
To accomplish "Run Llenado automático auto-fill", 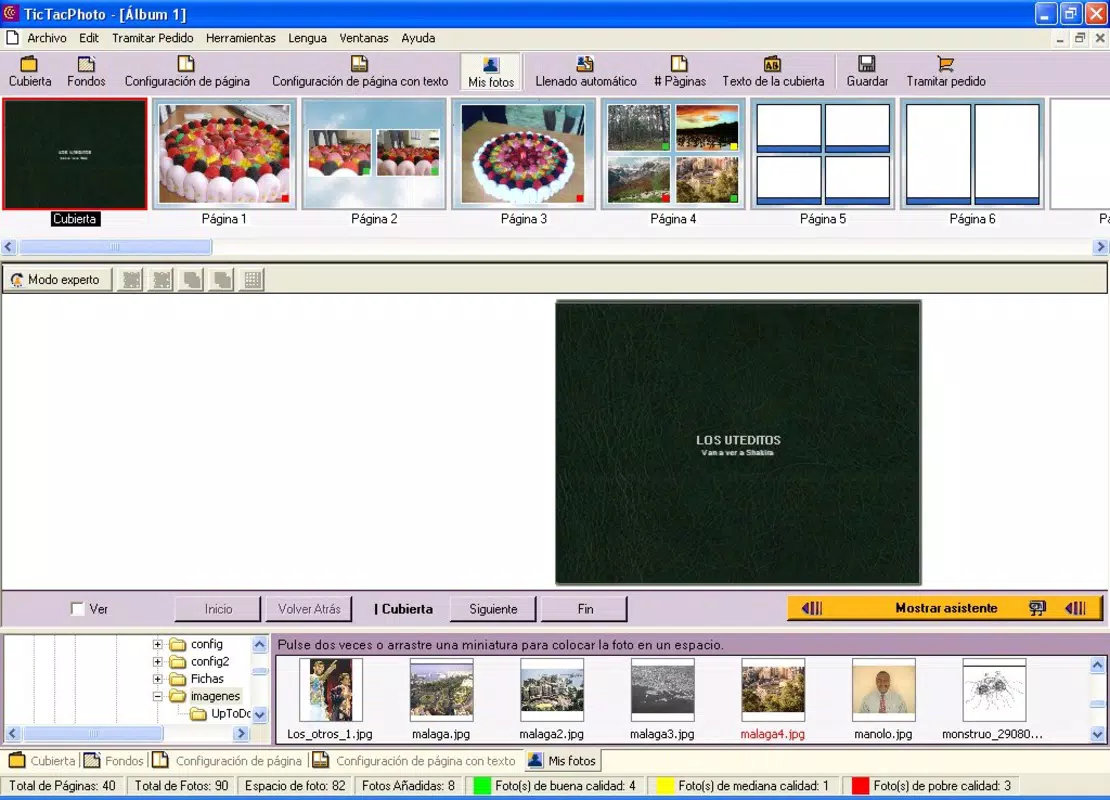I will [585, 72].
